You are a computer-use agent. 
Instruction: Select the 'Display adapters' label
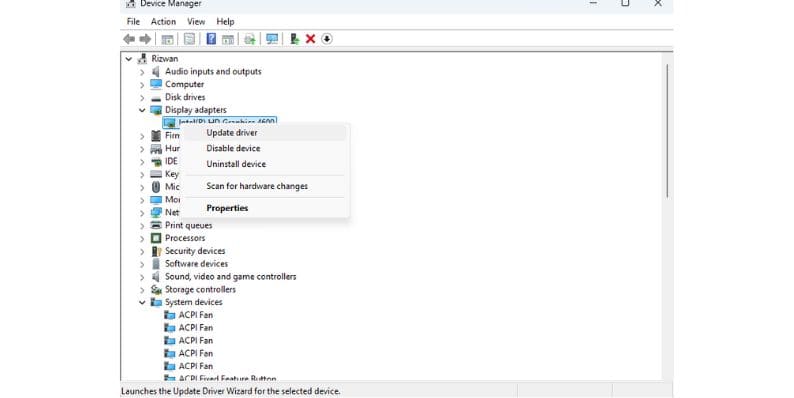point(195,110)
